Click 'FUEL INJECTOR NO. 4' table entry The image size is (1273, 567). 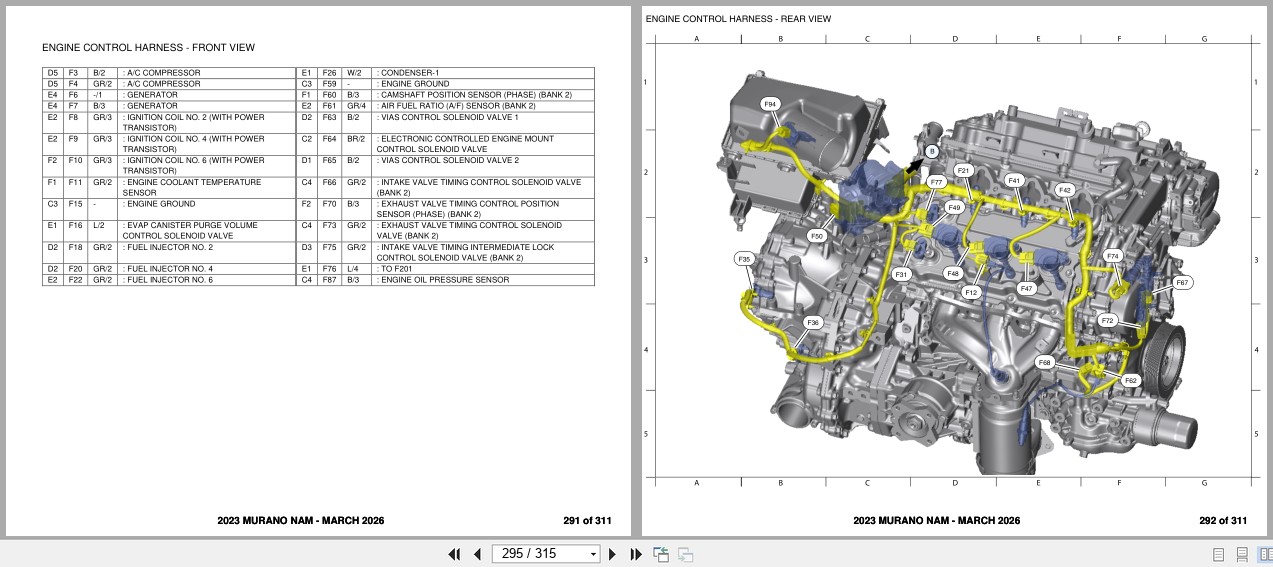[168, 269]
